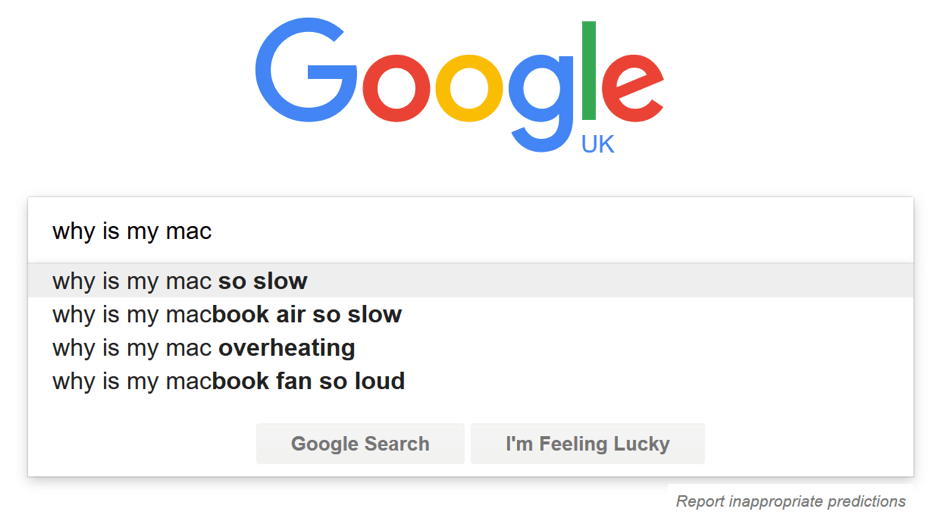Image resolution: width=940 pixels, height=528 pixels.
Task: Click bold 'book fan so loud' suggestion text
Action: 308,381
